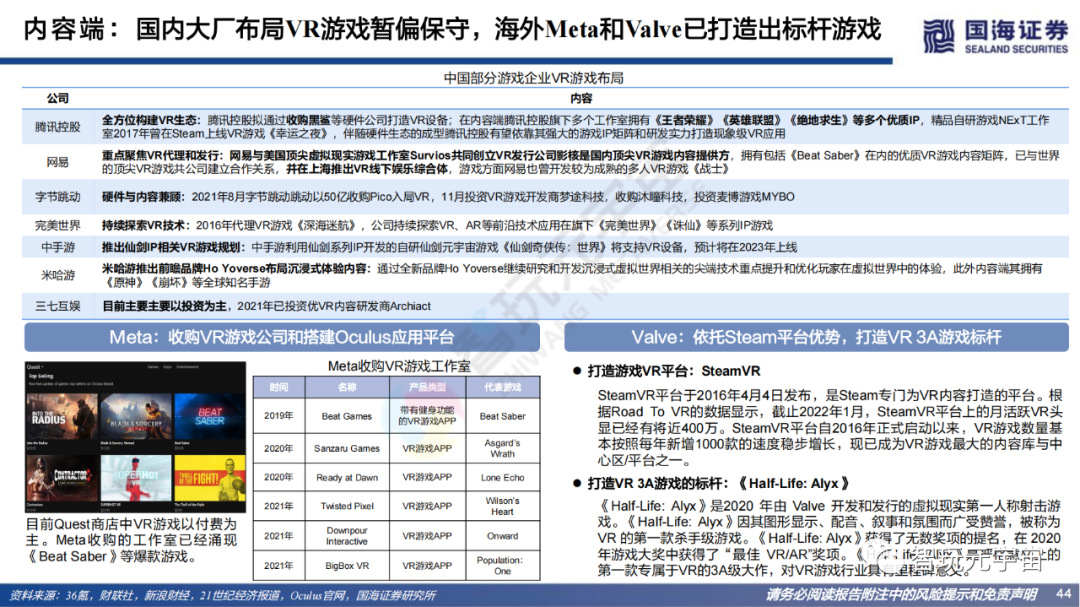Screen dimensions: 1080x607
Task: Click the bold text 全方位构建VR生态
Action: (150, 120)
